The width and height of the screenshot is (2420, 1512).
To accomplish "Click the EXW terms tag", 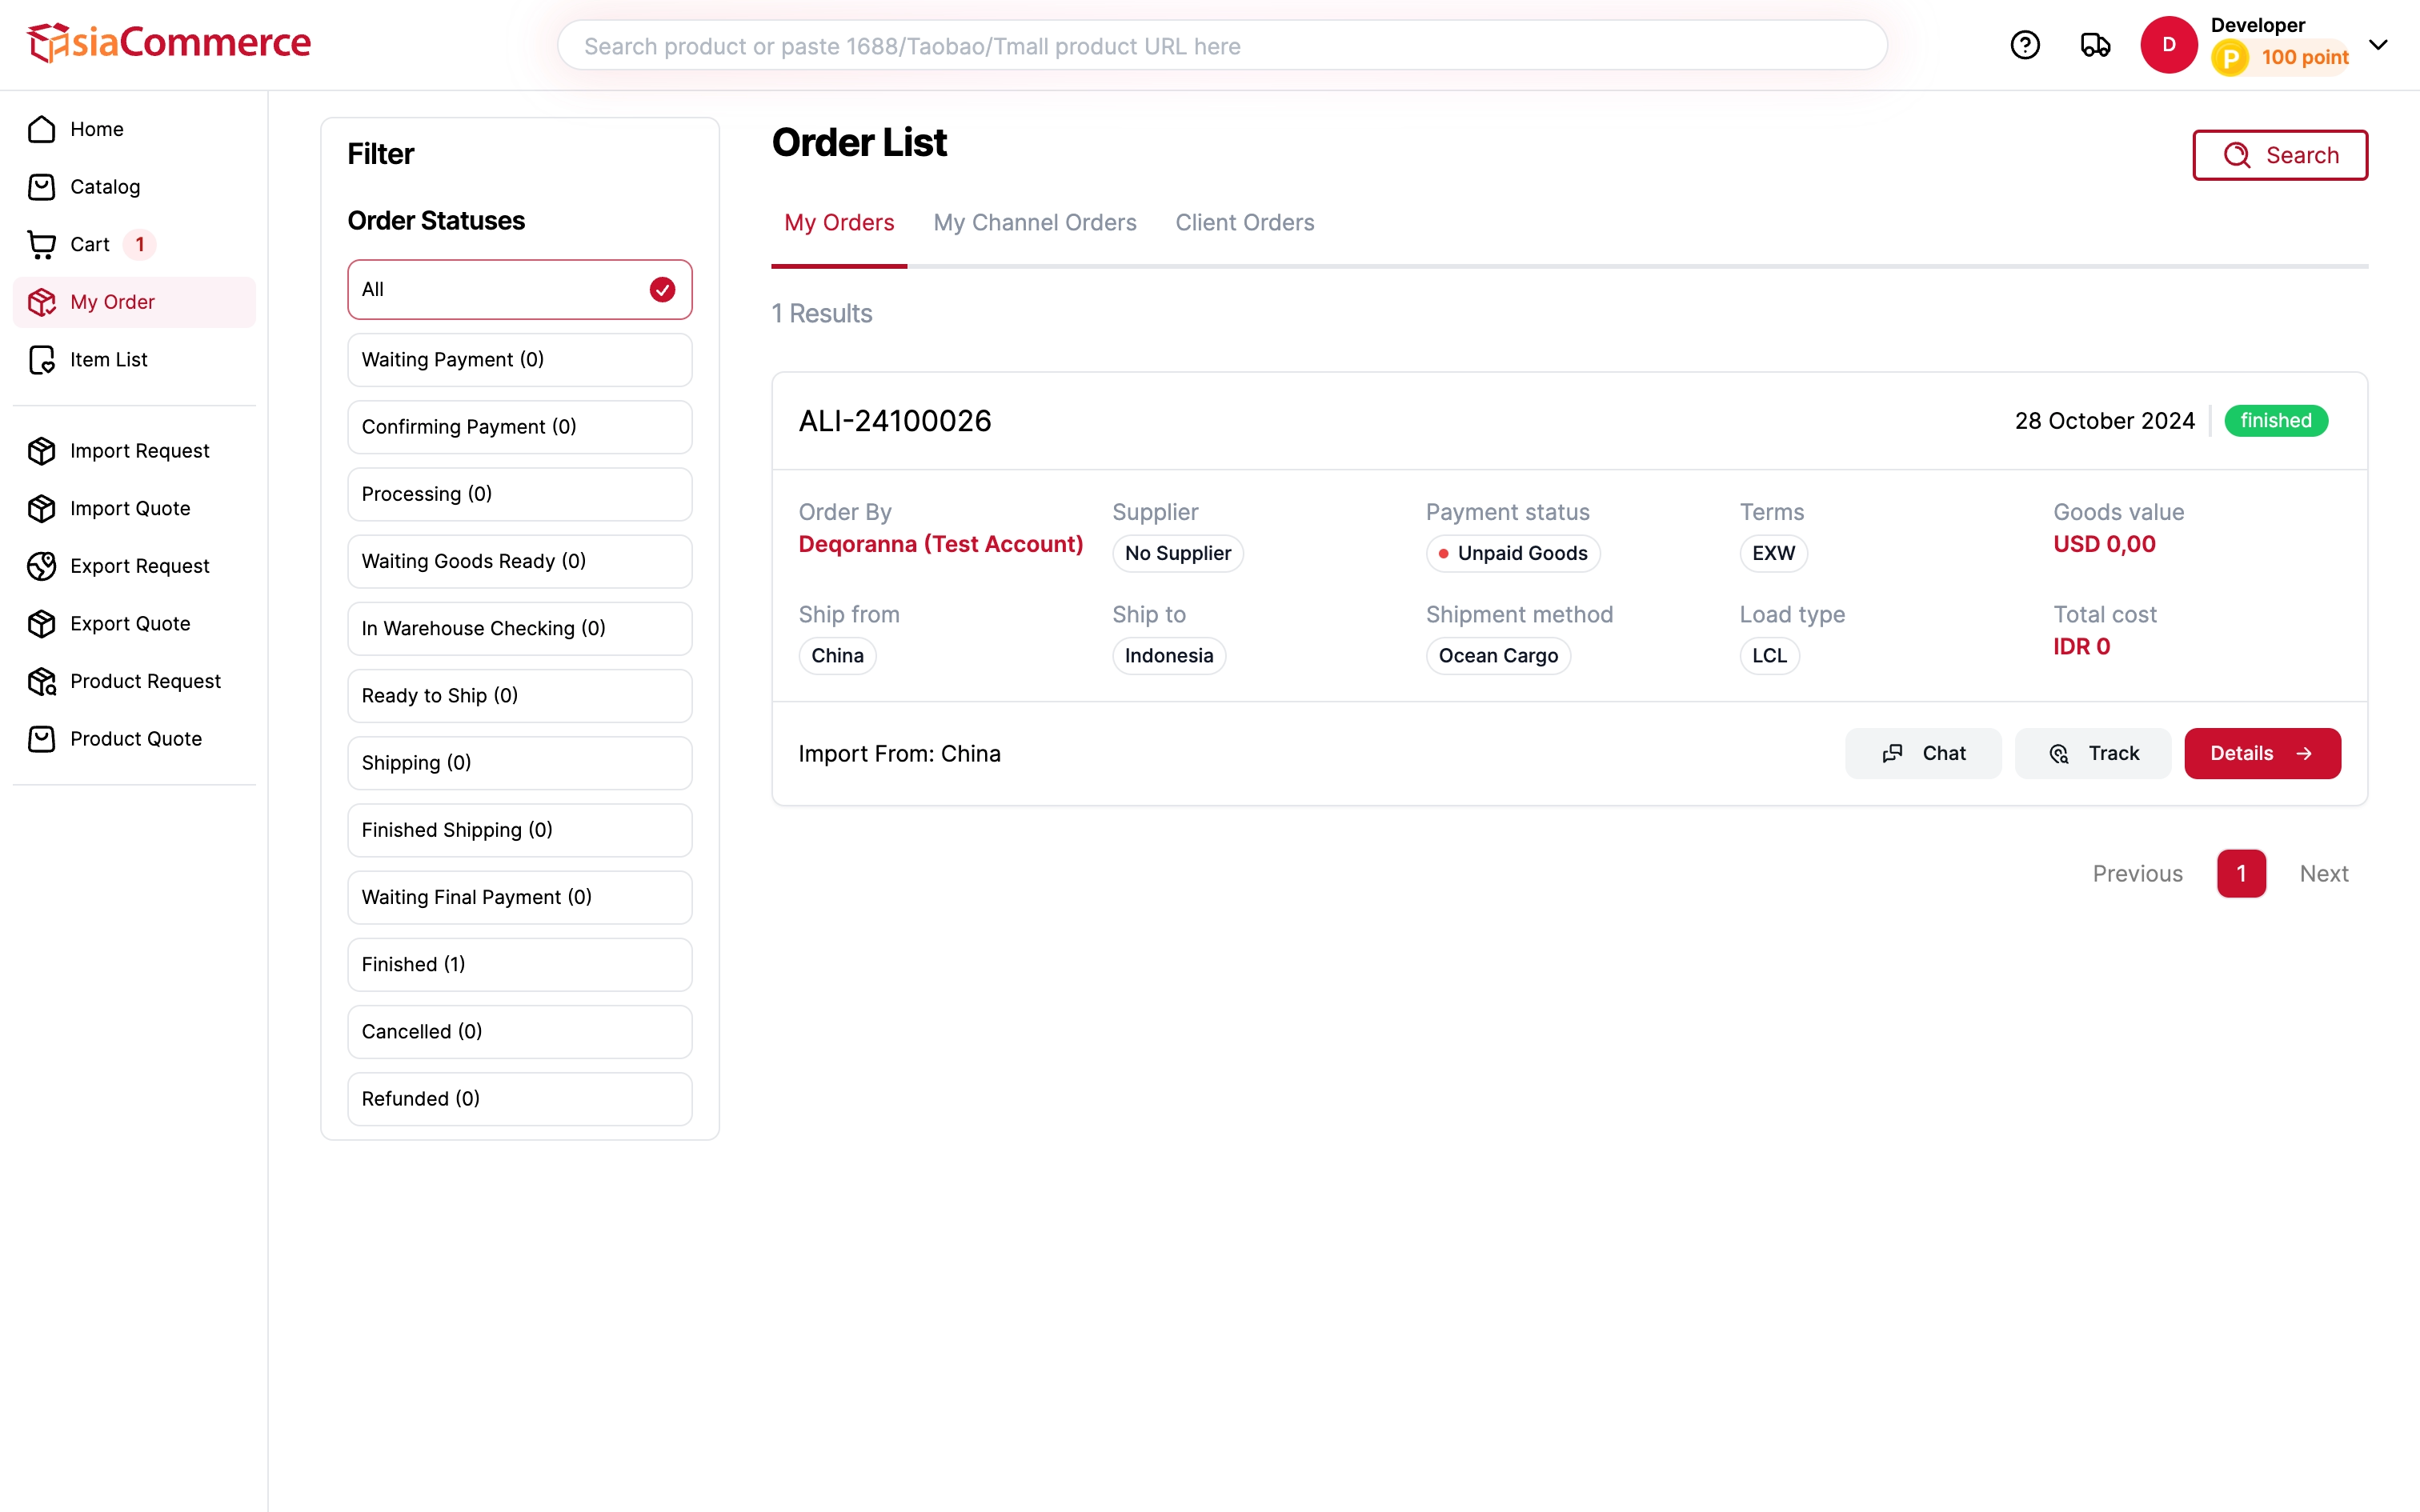I will [1773, 553].
